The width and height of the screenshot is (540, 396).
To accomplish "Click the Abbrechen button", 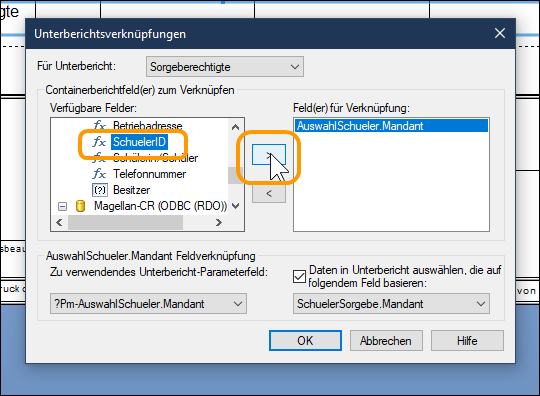I will click(386, 341).
